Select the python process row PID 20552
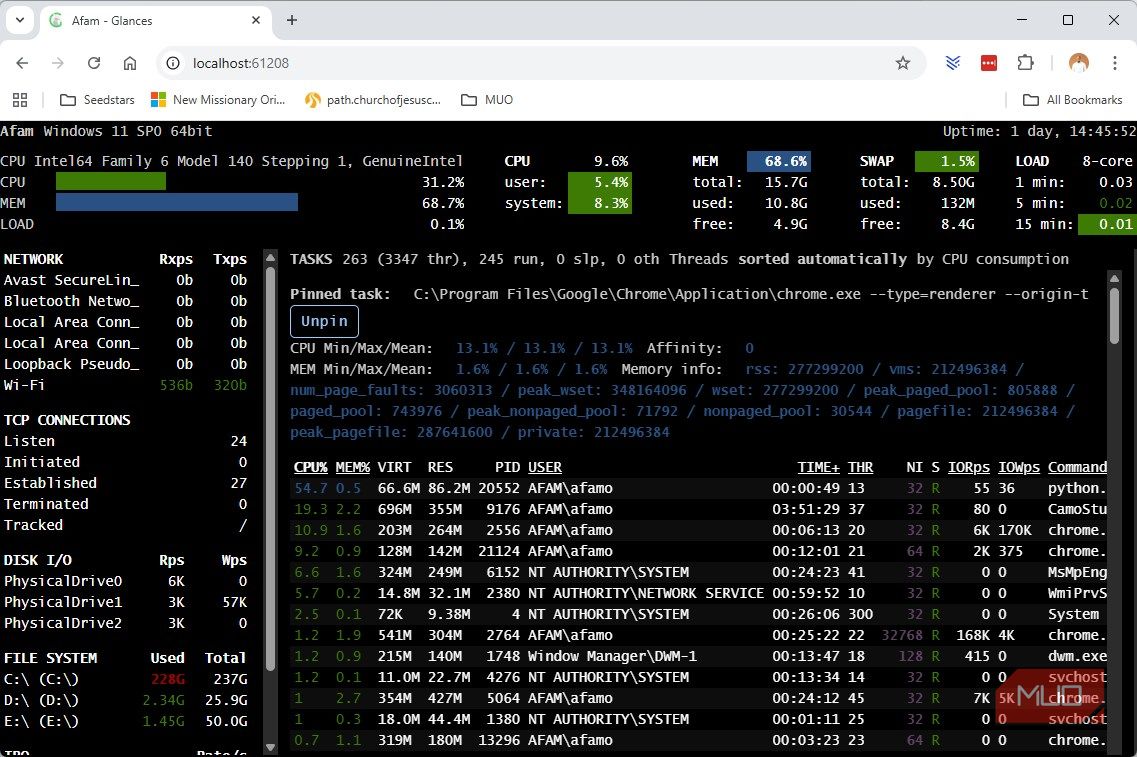Viewport: 1137px width, 757px height. (x=700, y=489)
